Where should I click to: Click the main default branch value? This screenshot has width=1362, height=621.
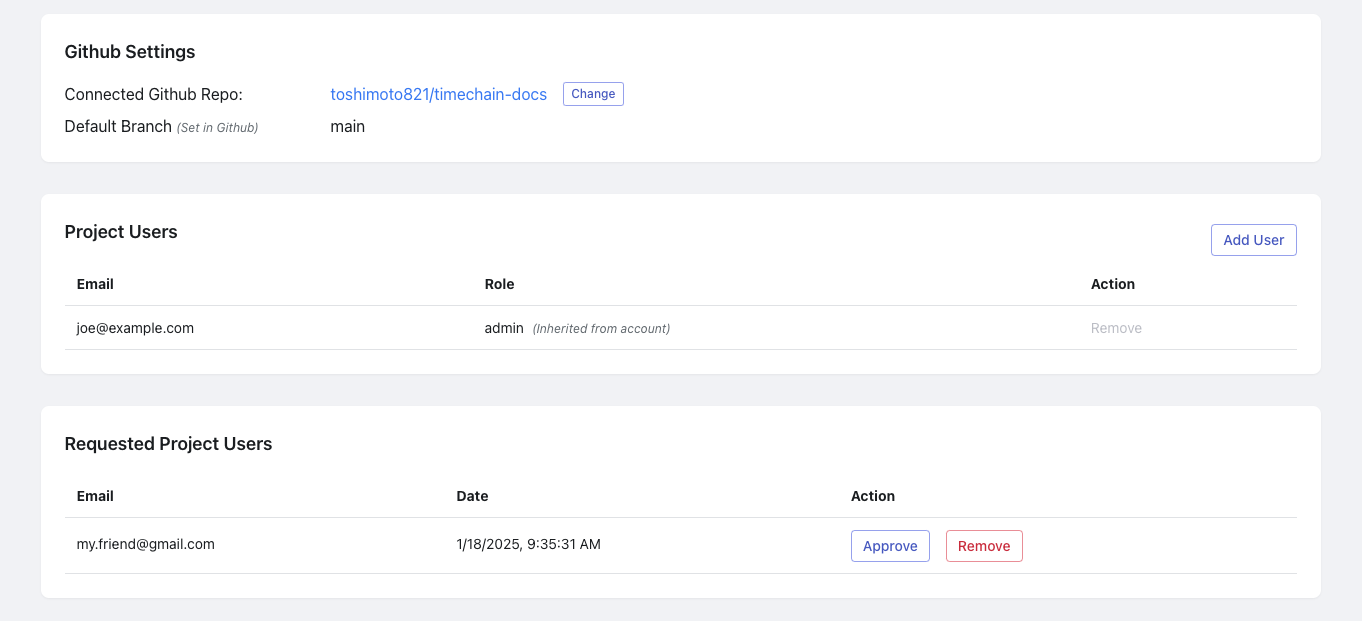[347, 127]
